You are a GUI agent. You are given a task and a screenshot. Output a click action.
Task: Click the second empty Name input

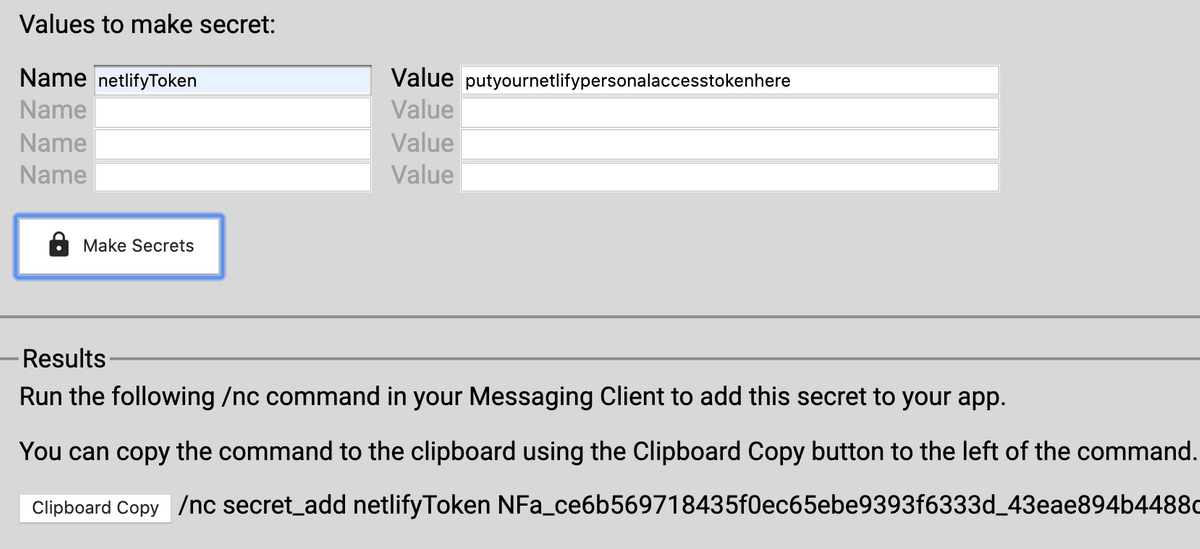[232, 112]
